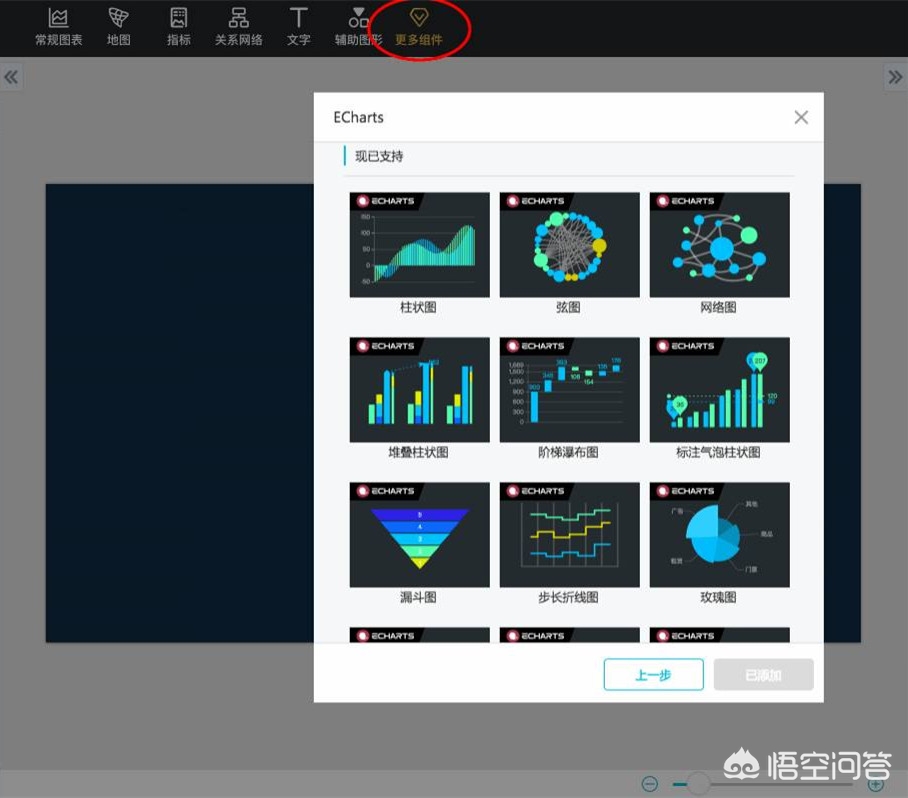Open the 辅助图形 shapes icon
Viewport: 908px width, 798px height.
click(358, 18)
